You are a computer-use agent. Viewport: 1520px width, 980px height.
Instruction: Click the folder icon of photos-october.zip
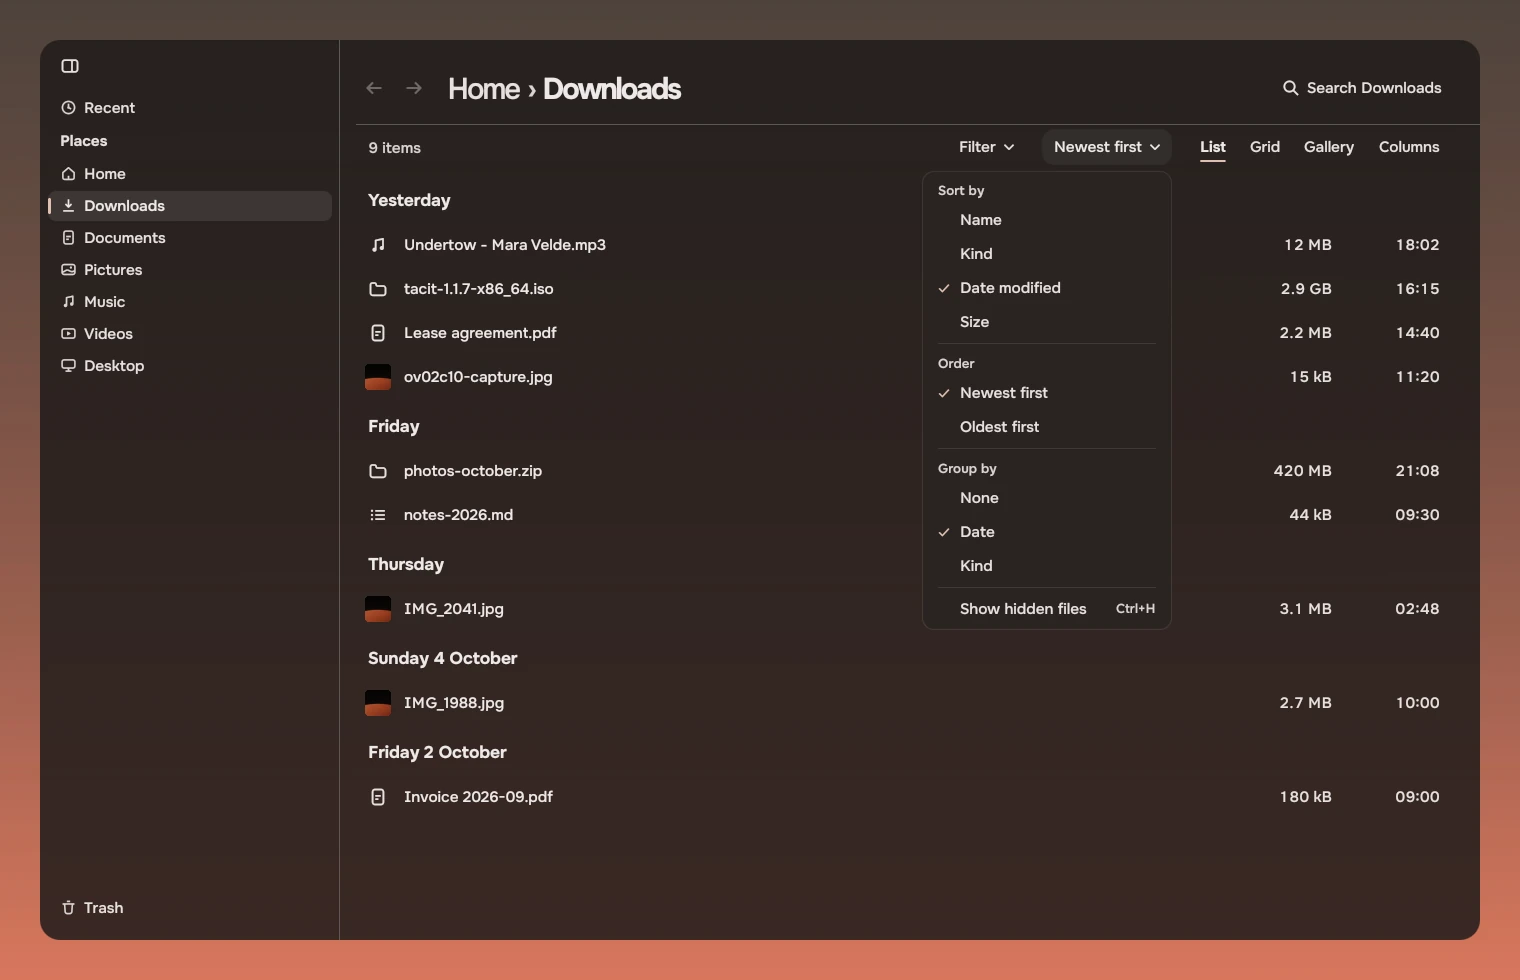(378, 471)
